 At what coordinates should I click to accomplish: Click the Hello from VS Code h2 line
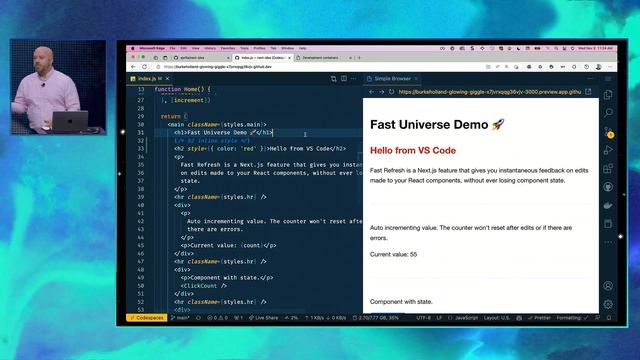260,149
